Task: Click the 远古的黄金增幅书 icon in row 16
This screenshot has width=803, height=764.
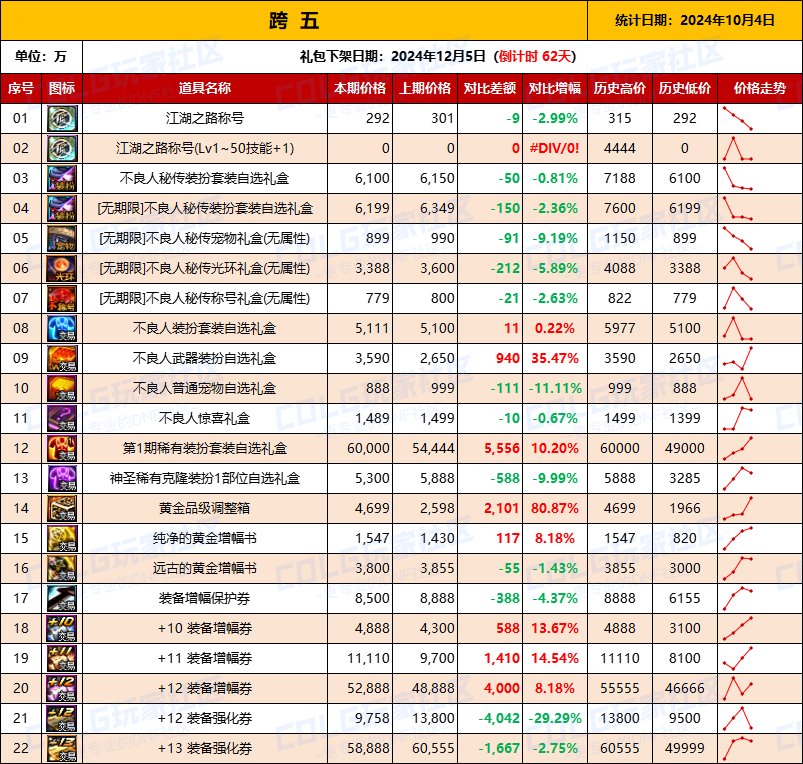Action: point(62,568)
